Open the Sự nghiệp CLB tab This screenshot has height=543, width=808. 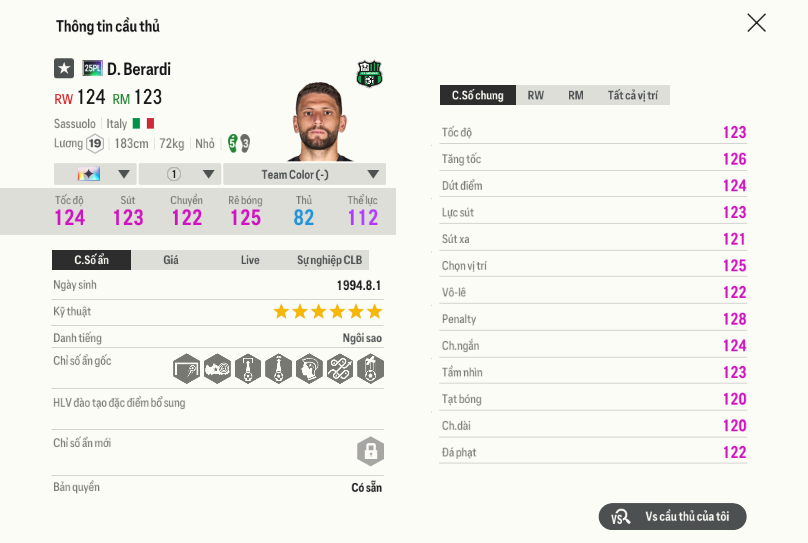[329, 260]
